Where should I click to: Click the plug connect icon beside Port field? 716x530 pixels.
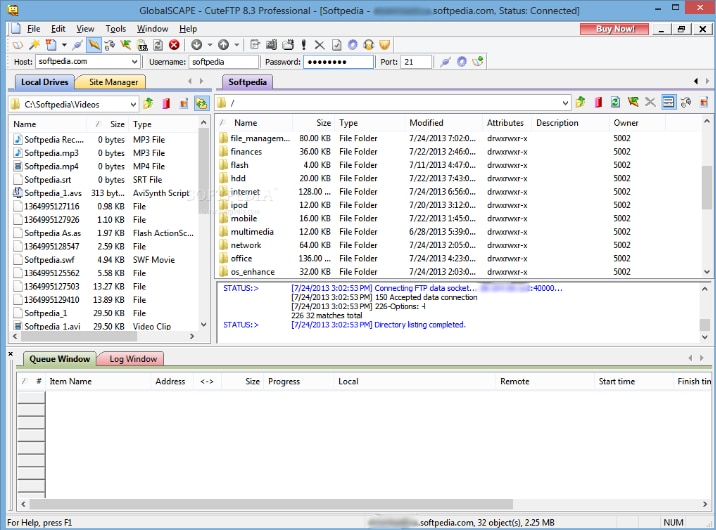coord(445,62)
